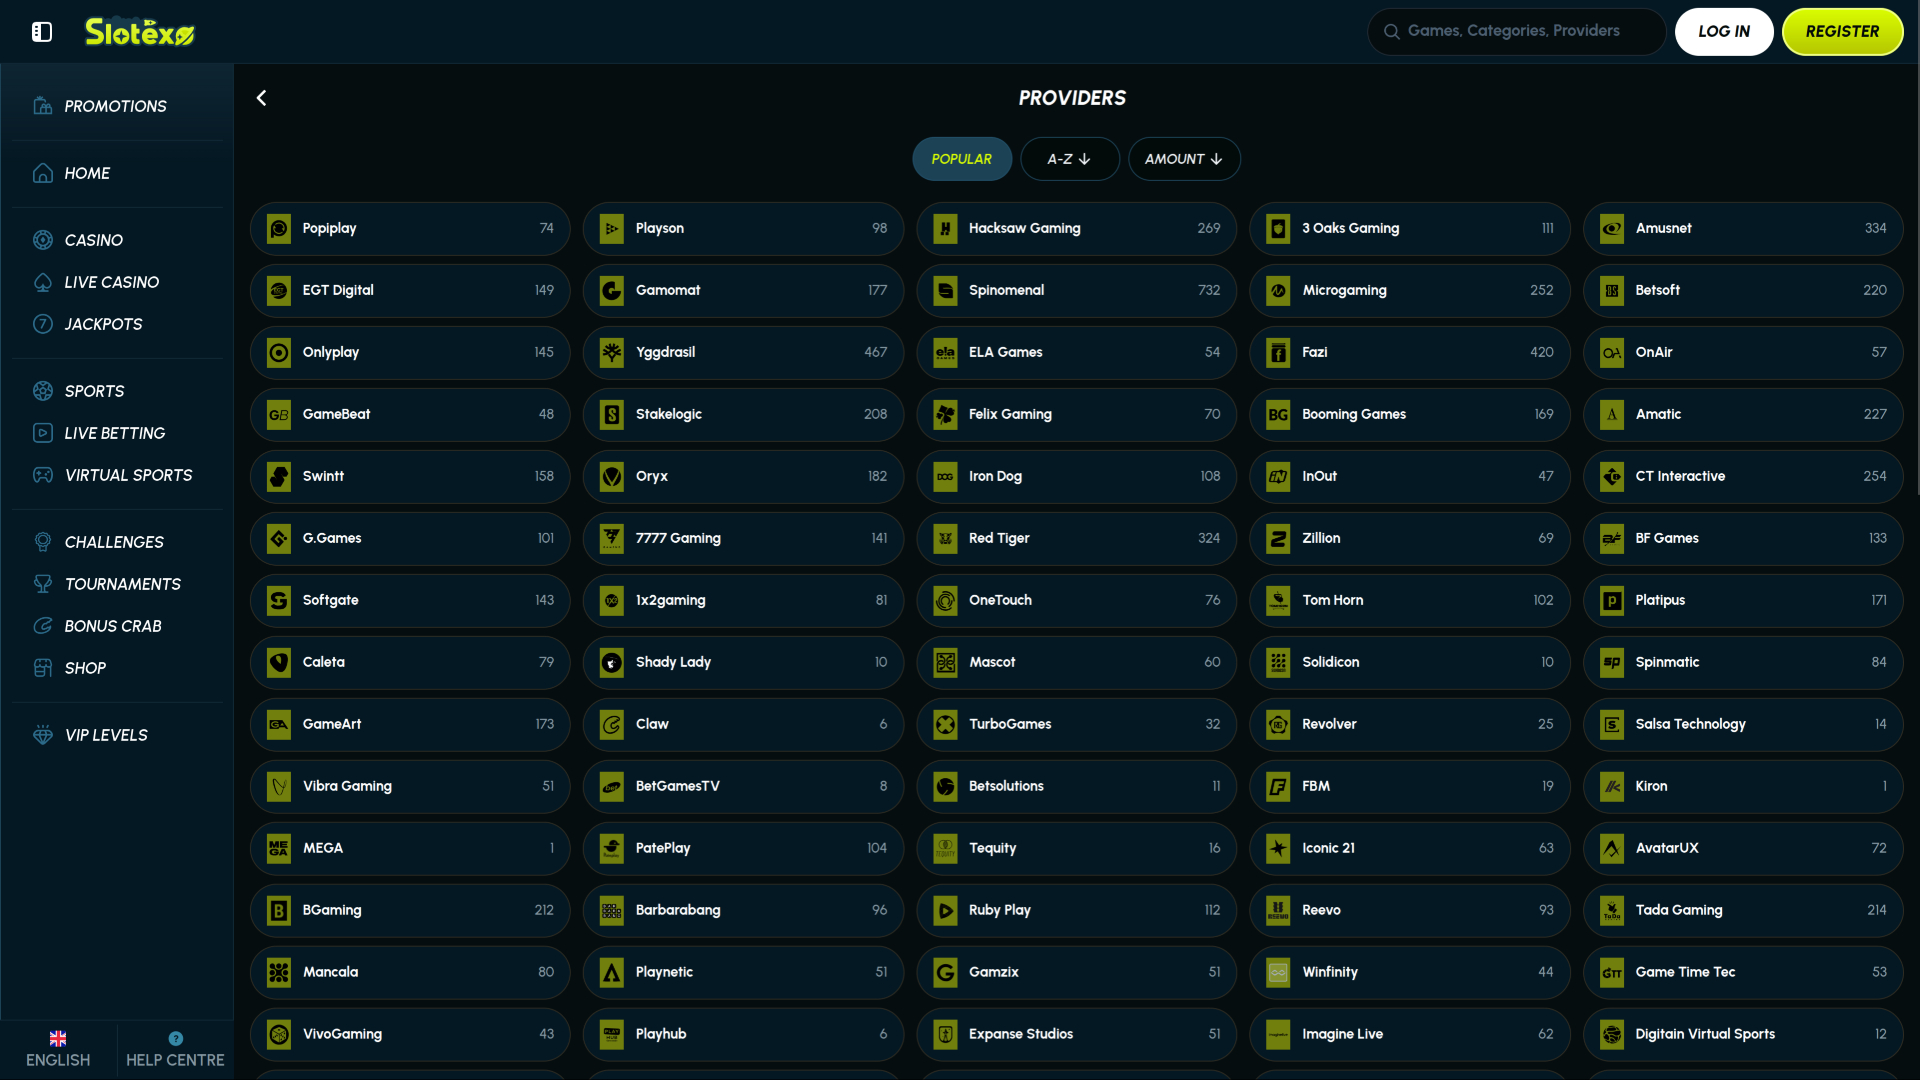Select the Jackpots icon in the sidebar

pos(42,324)
